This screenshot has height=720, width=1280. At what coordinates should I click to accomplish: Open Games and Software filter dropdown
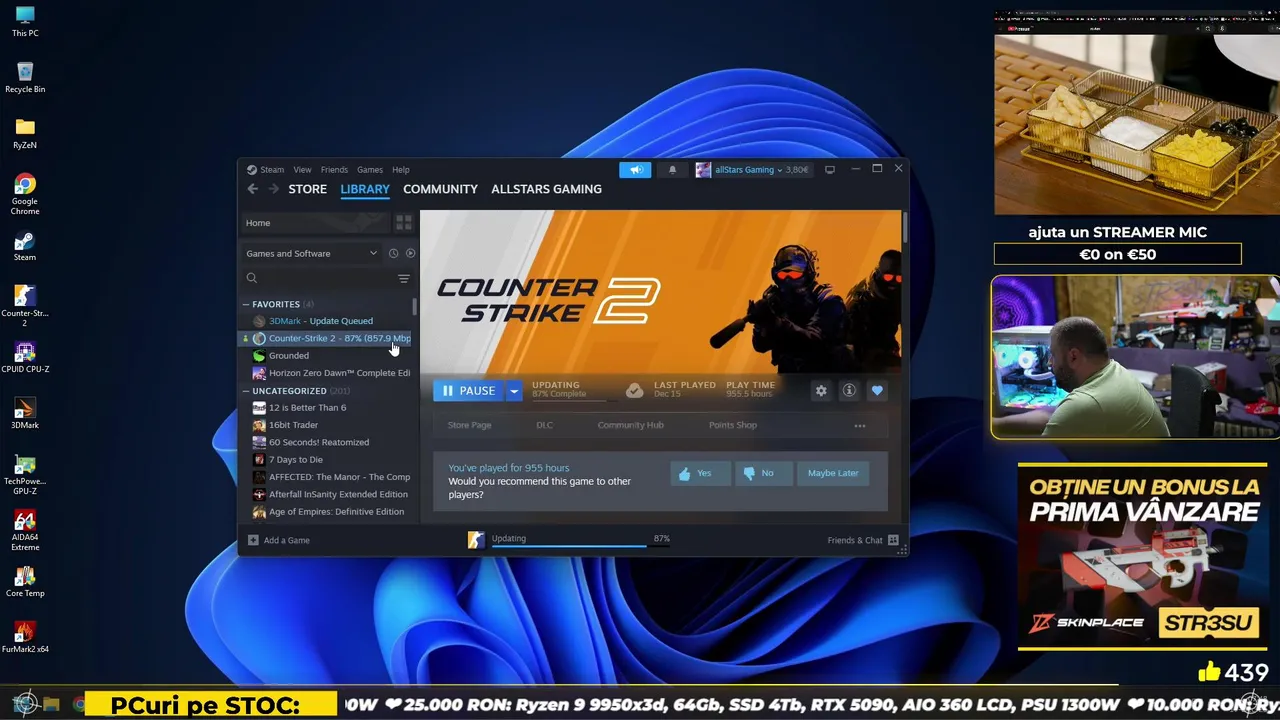point(312,253)
